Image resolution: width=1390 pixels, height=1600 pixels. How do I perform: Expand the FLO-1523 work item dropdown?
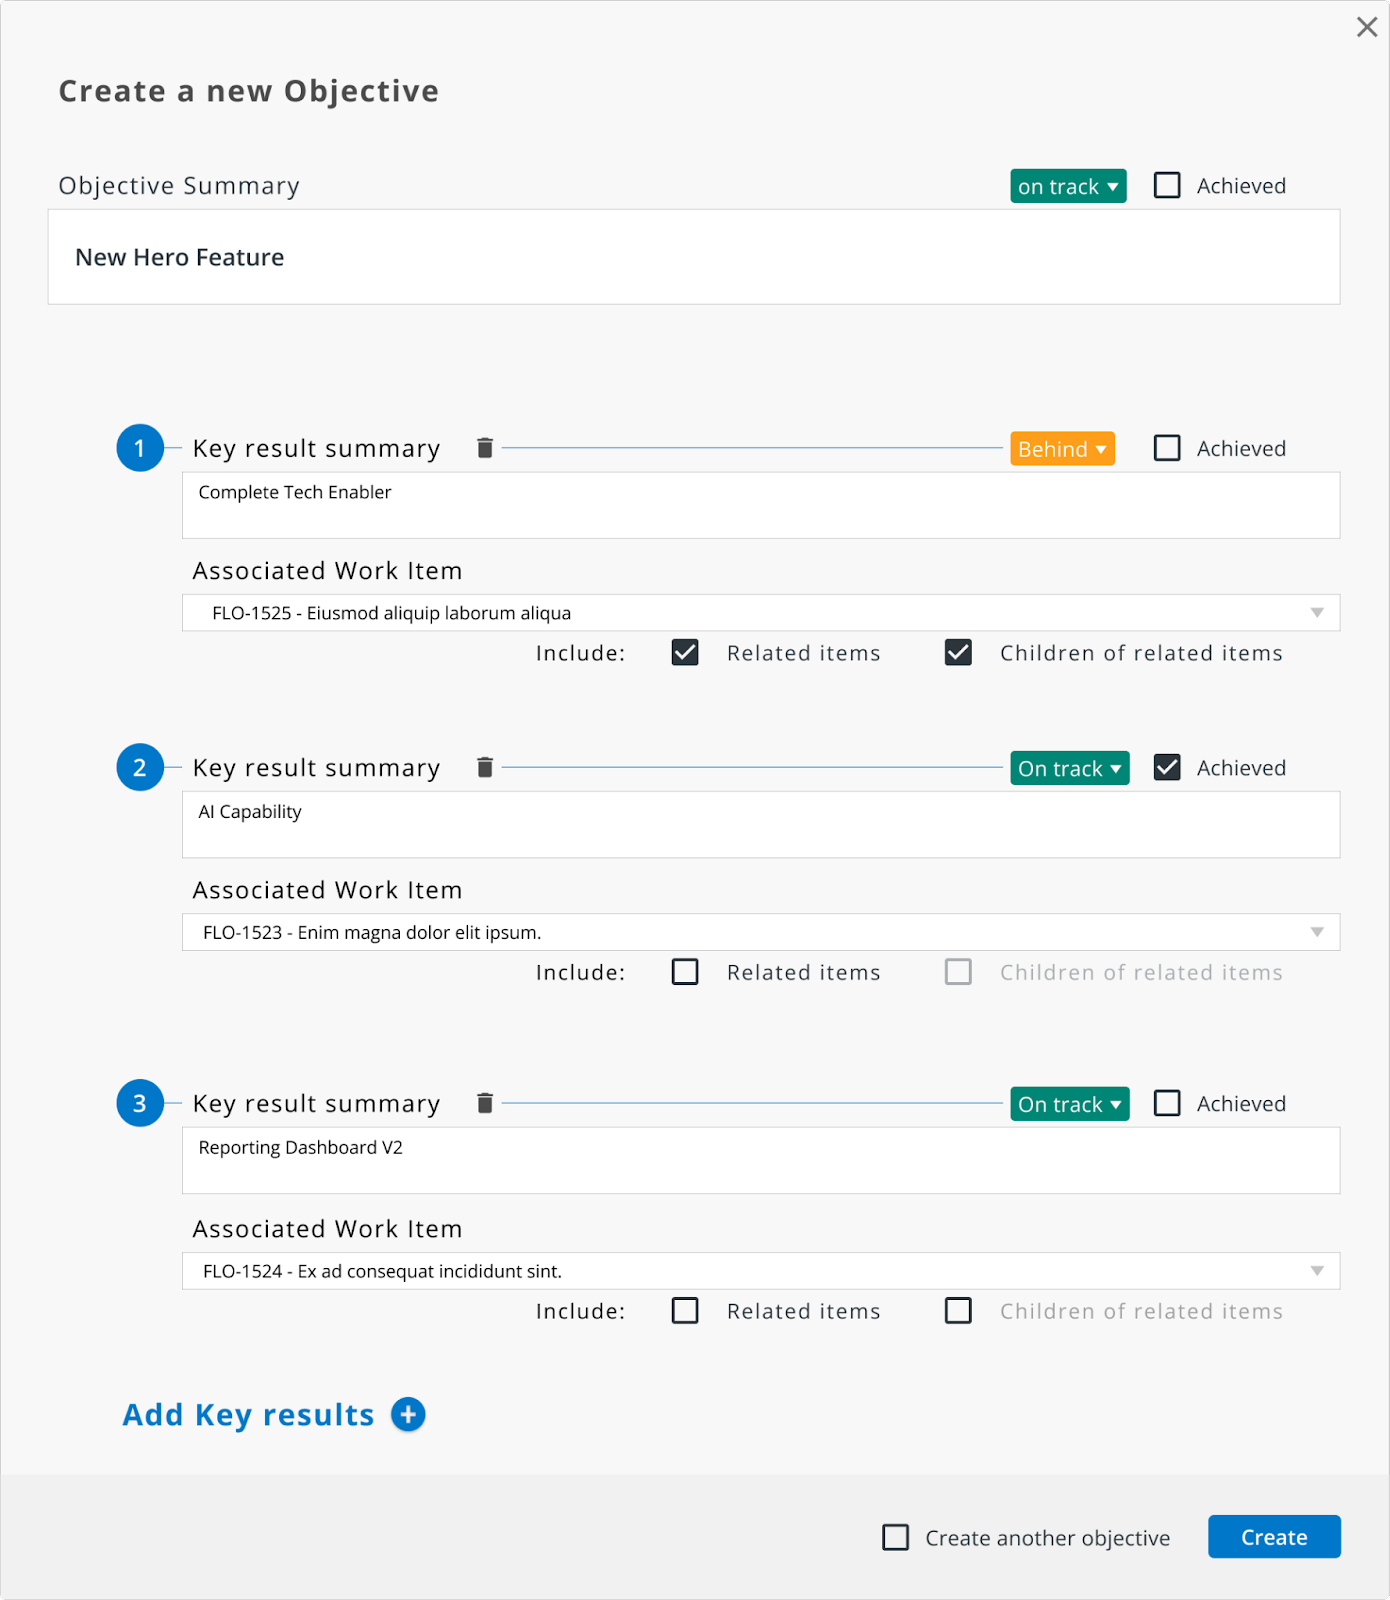point(761,932)
